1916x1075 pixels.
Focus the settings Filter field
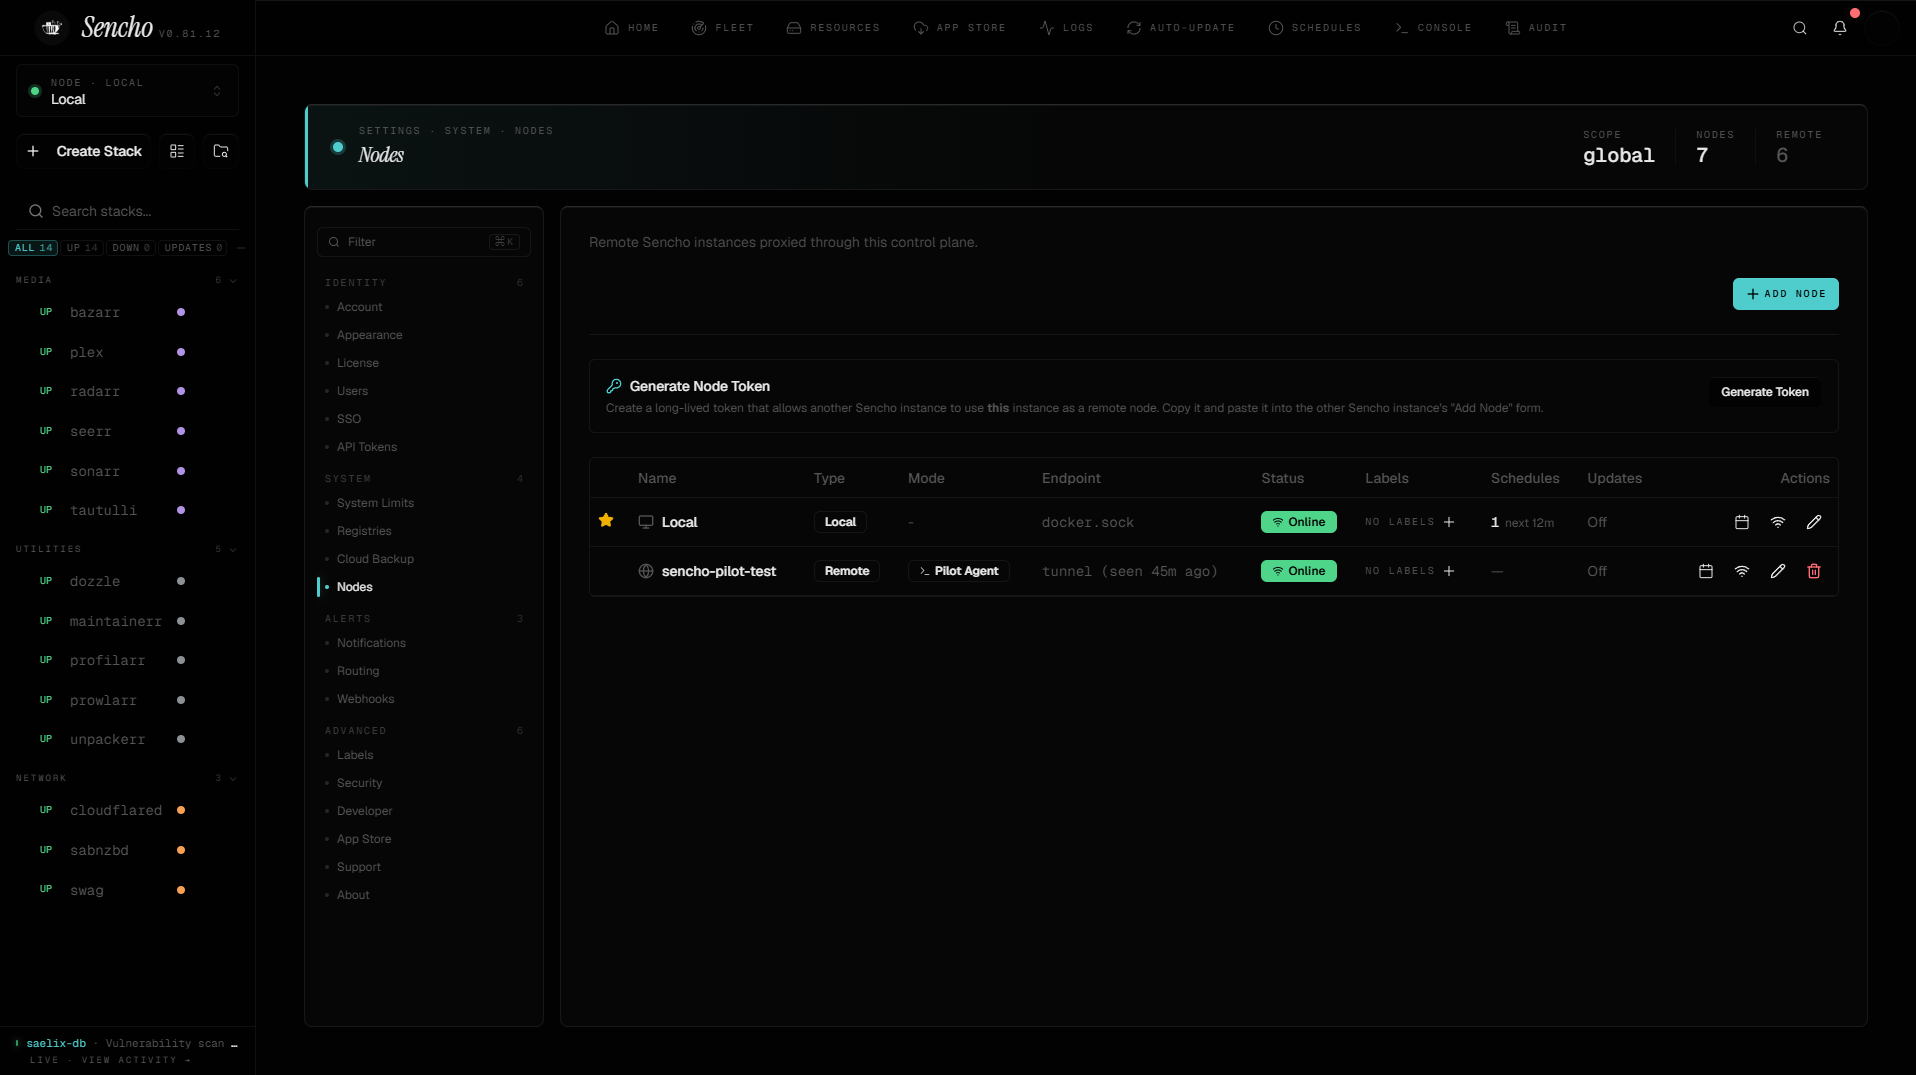pos(424,242)
